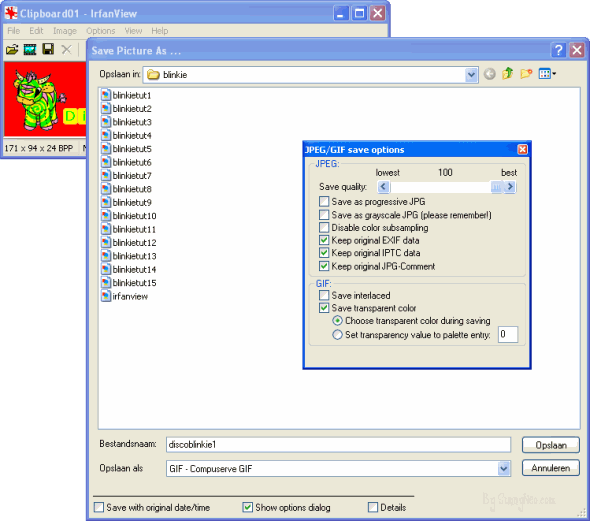Select the blinkietut12 file icon
Image resolution: width=590 pixels, height=521 pixels.
[x=106, y=242]
